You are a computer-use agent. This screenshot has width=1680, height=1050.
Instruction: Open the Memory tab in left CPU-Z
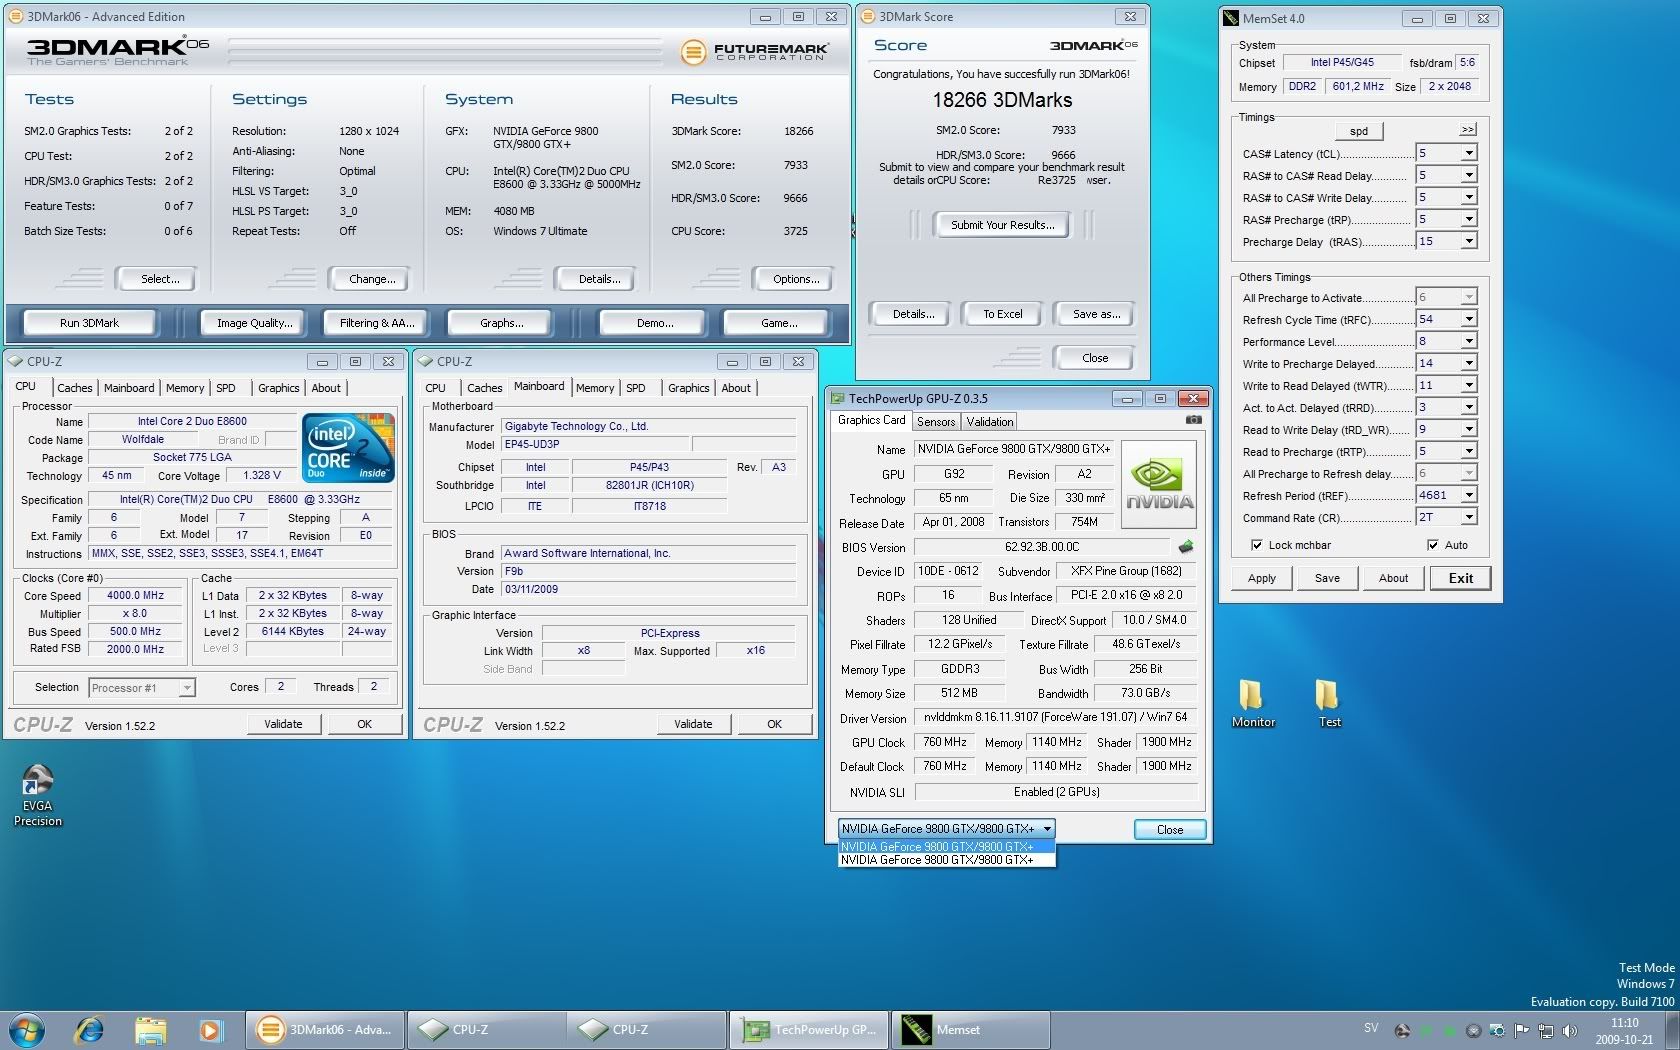pos(185,388)
